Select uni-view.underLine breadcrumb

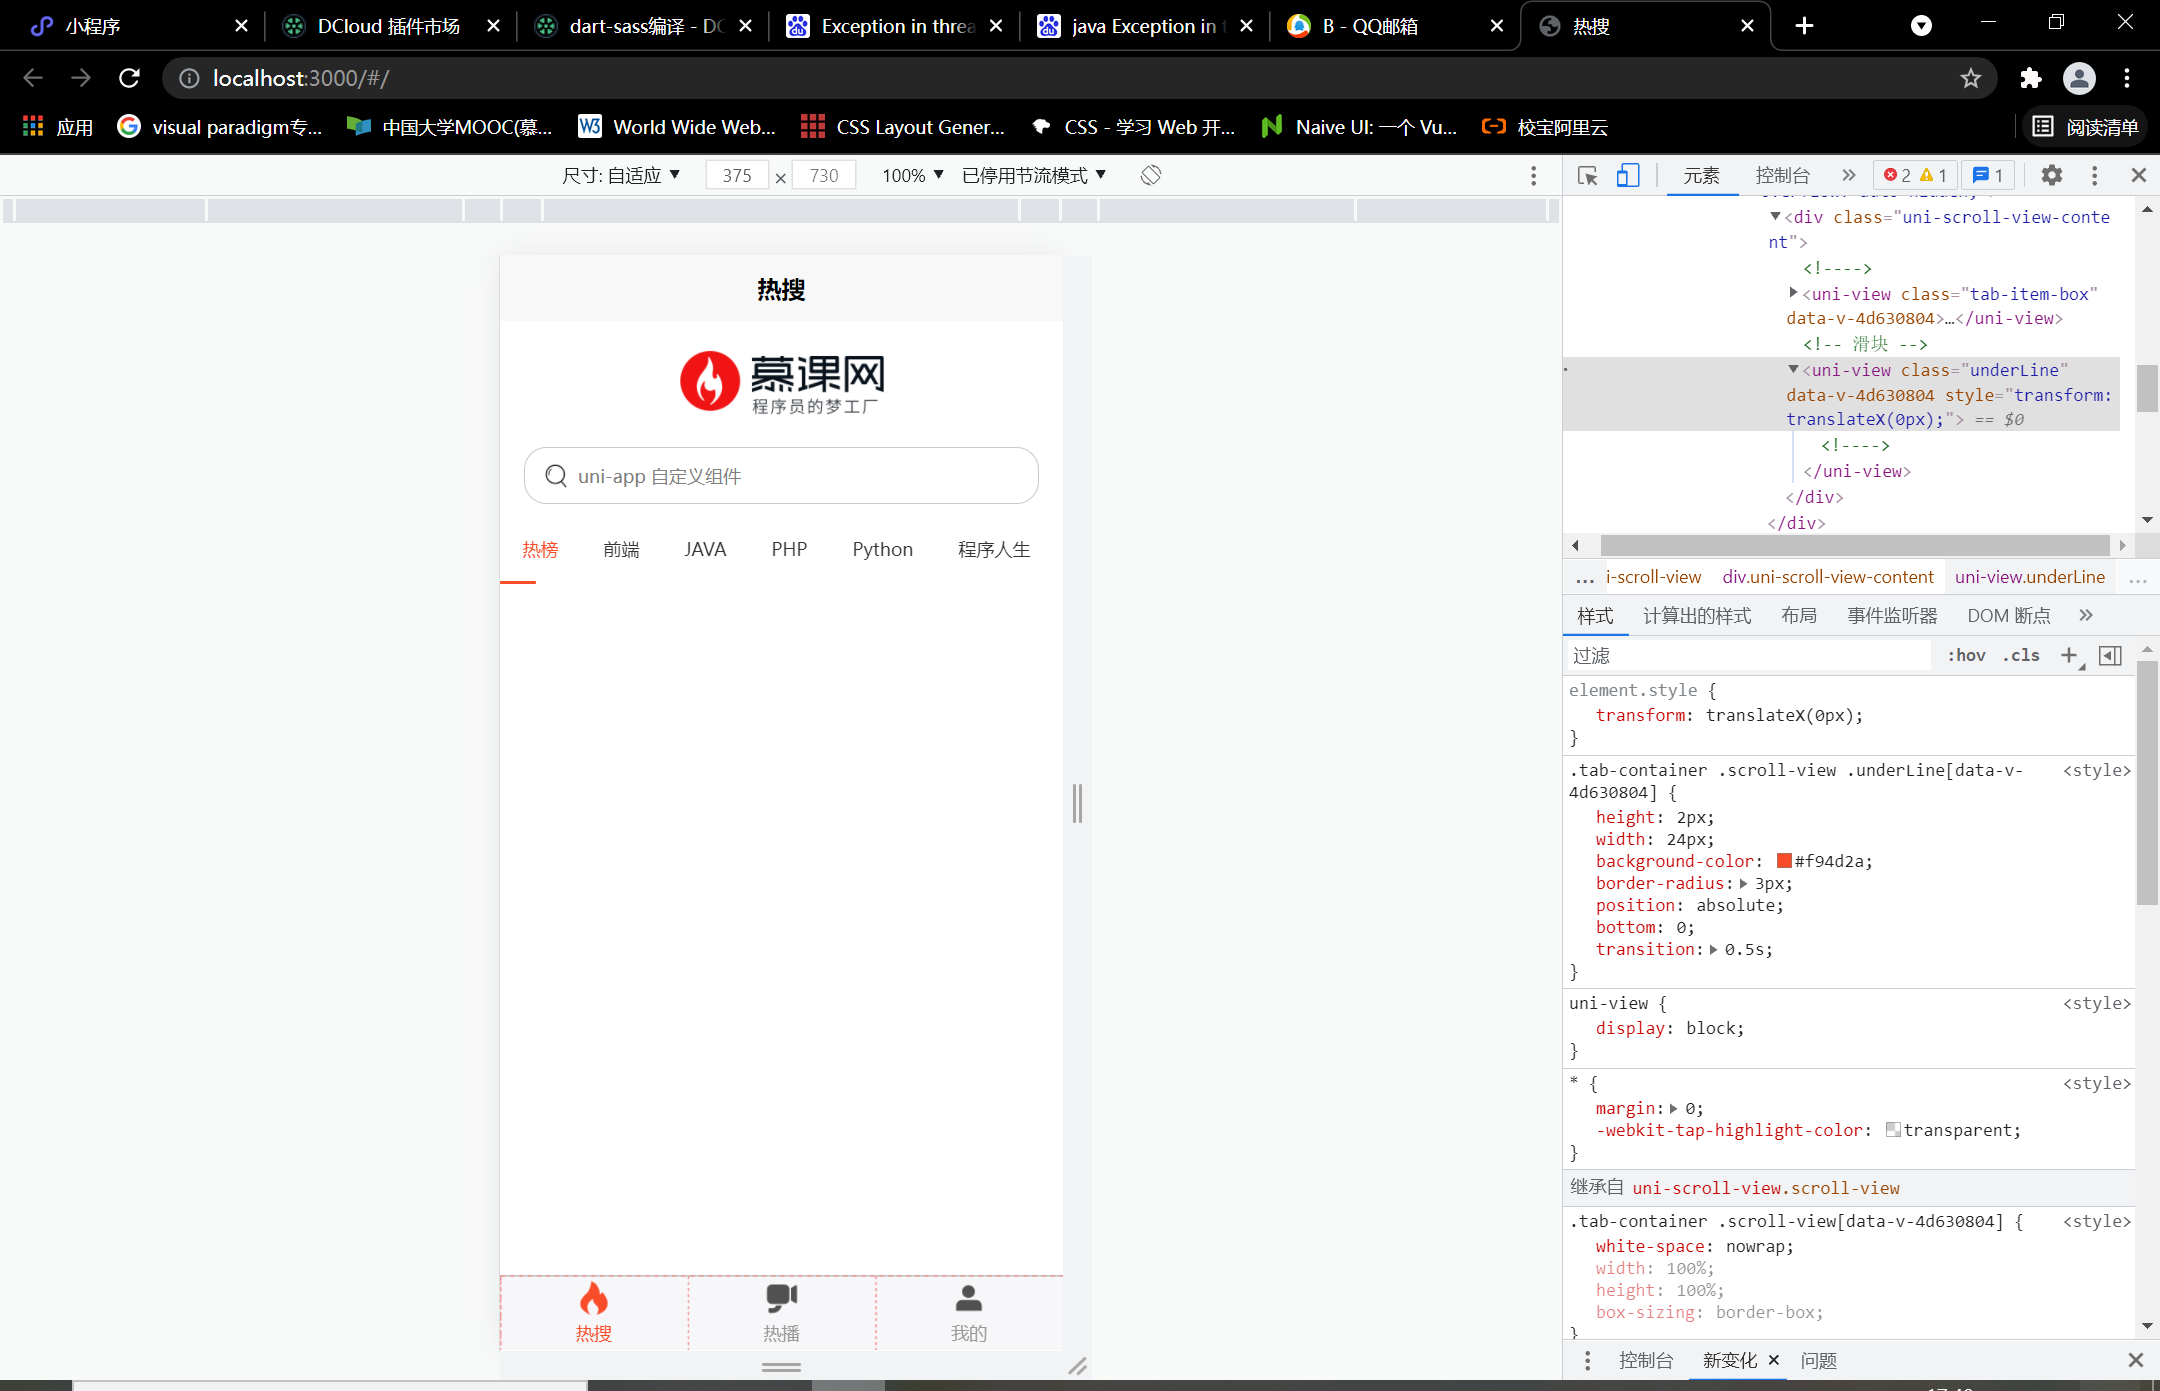tap(2029, 577)
